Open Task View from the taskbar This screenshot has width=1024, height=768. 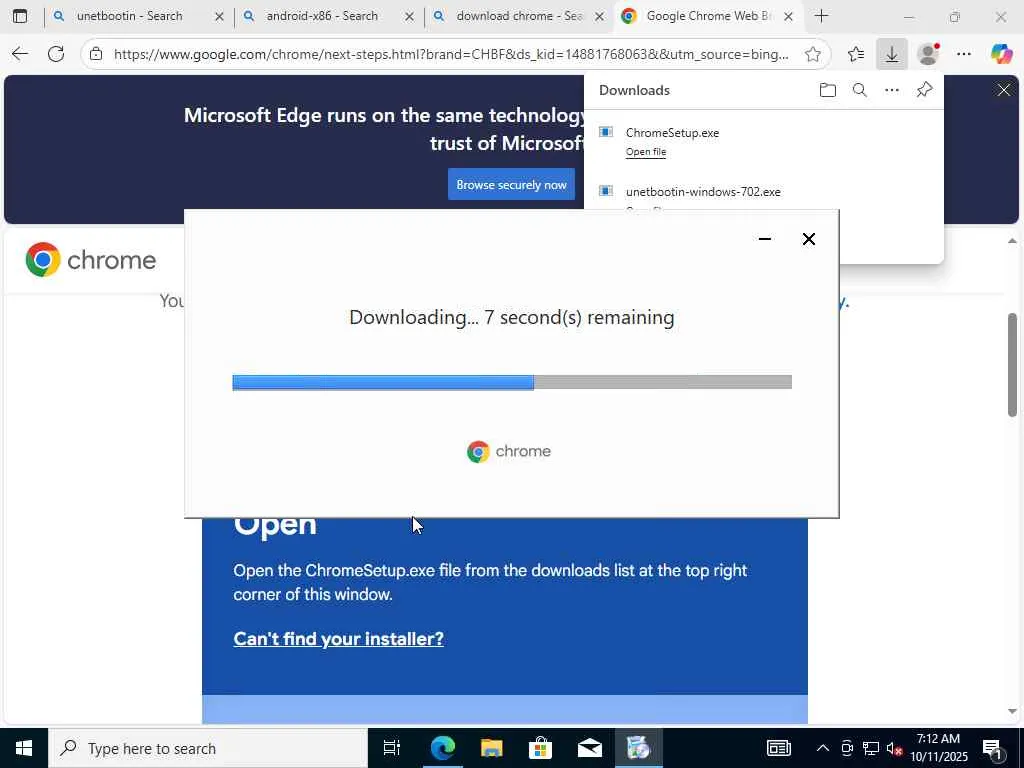[391, 748]
